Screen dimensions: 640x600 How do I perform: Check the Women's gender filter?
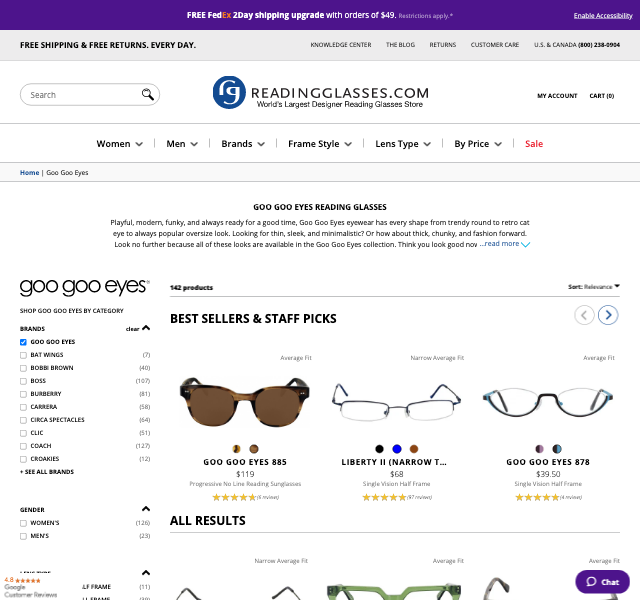pyautogui.click(x=23, y=523)
